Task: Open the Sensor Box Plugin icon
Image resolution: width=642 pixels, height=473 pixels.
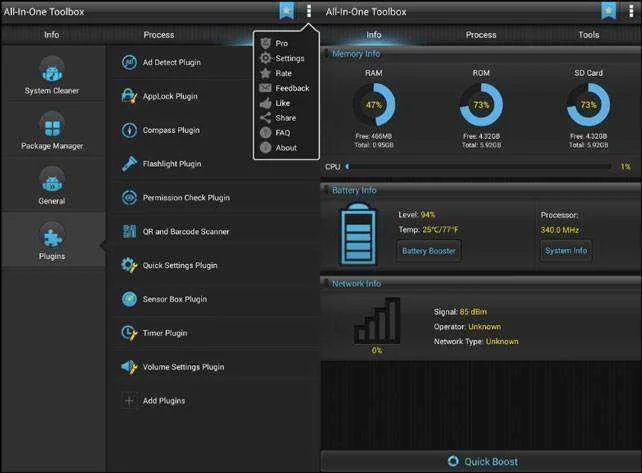Action: click(x=129, y=299)
